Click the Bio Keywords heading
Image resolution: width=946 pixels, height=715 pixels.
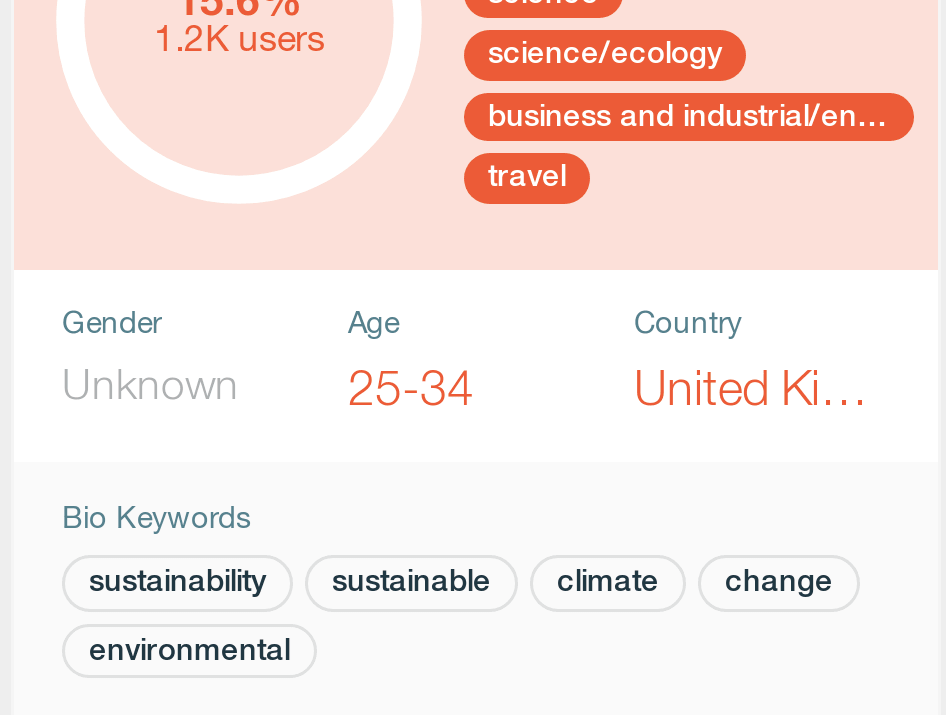[x=156, y=518]
